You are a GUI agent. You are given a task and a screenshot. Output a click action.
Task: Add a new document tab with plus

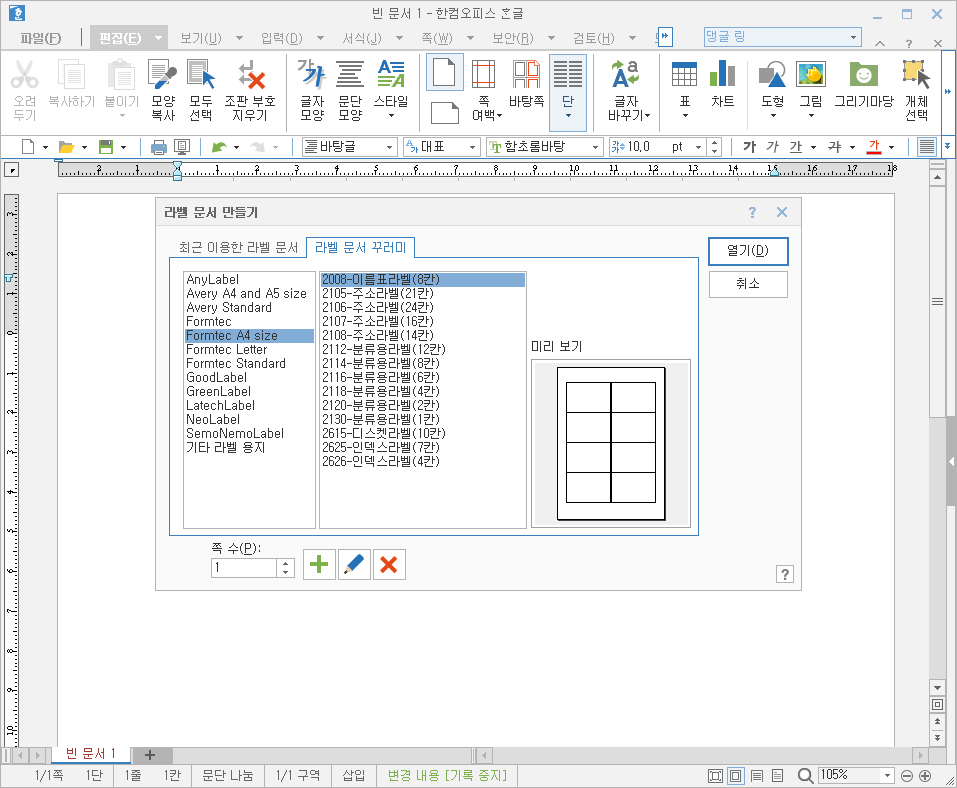pos(150,755)
